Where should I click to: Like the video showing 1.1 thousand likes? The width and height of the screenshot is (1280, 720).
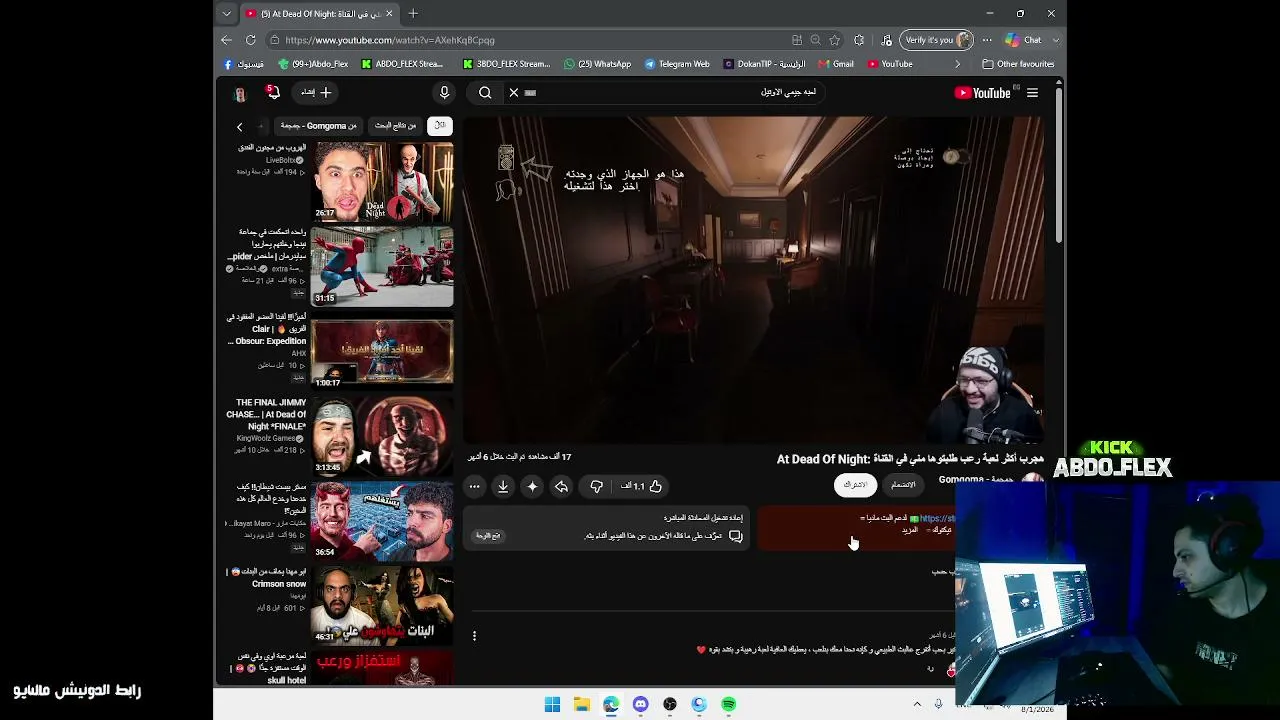[x=641, y=486]
